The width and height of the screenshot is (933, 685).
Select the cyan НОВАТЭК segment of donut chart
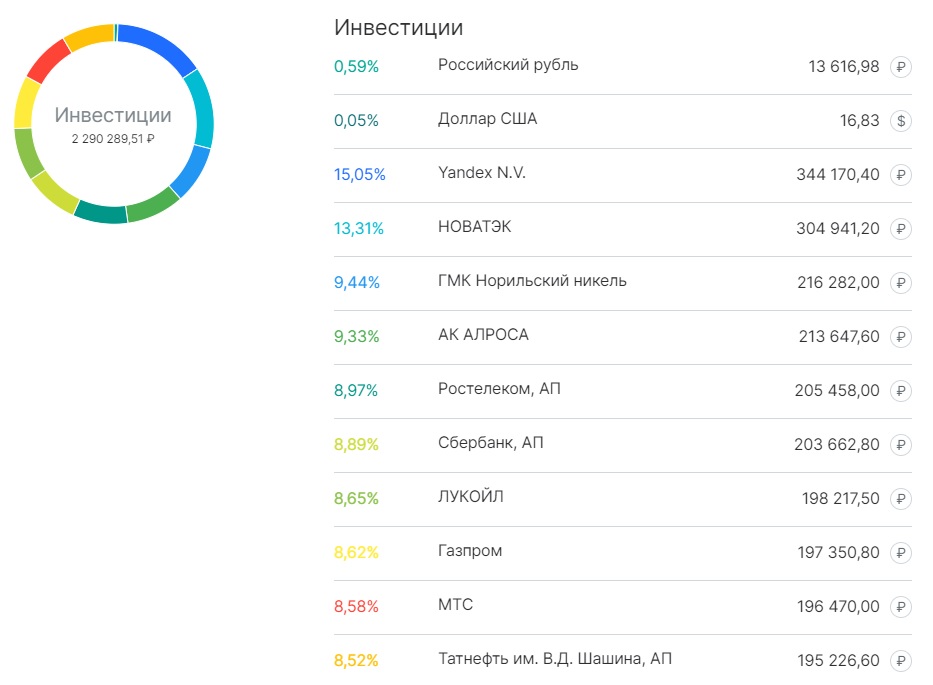coord(202,108)
